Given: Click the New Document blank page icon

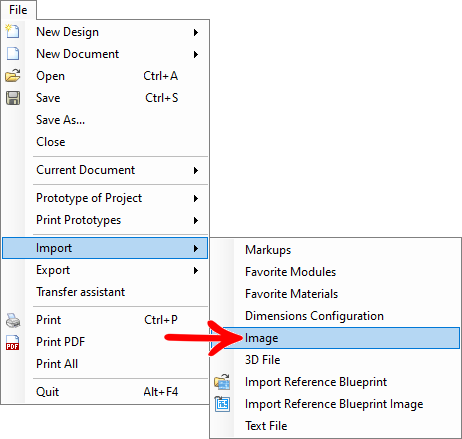Looking at the screenshot, I should coord(13,53).
